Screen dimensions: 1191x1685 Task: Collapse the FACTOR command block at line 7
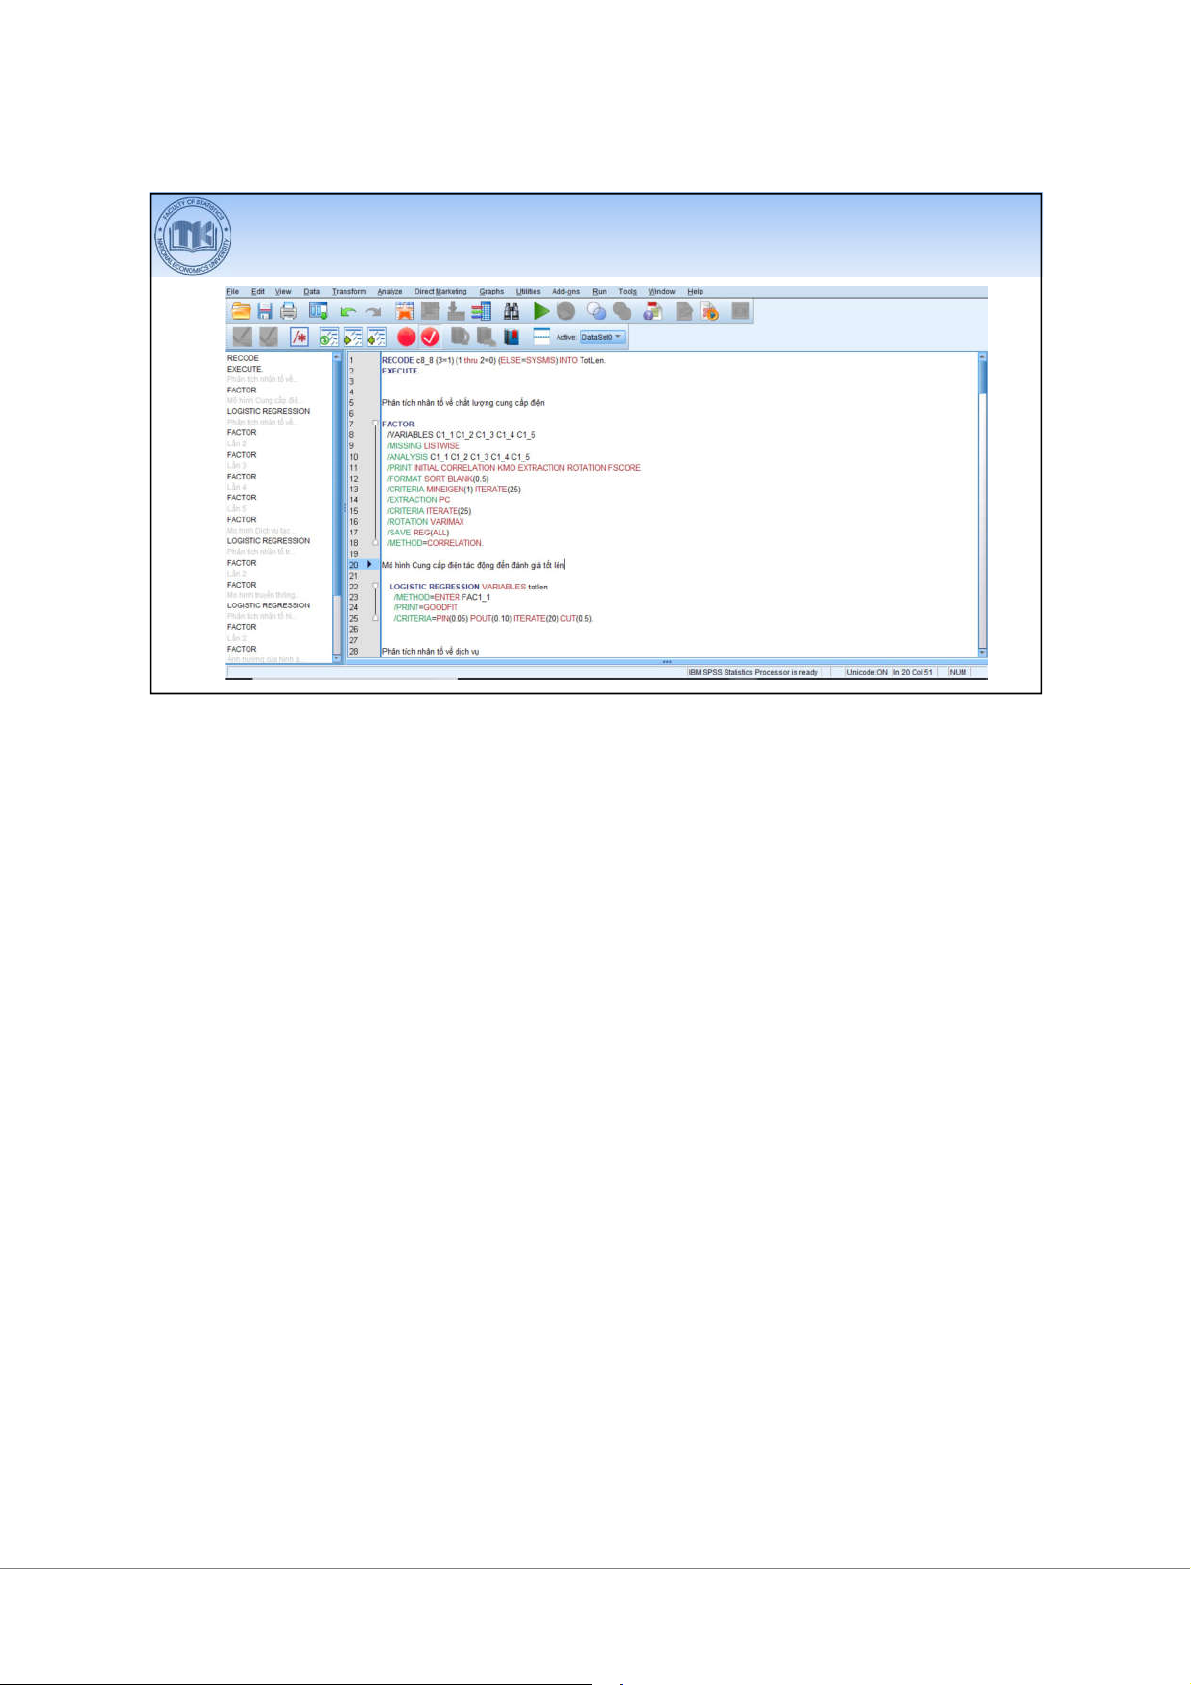[376, 424]
